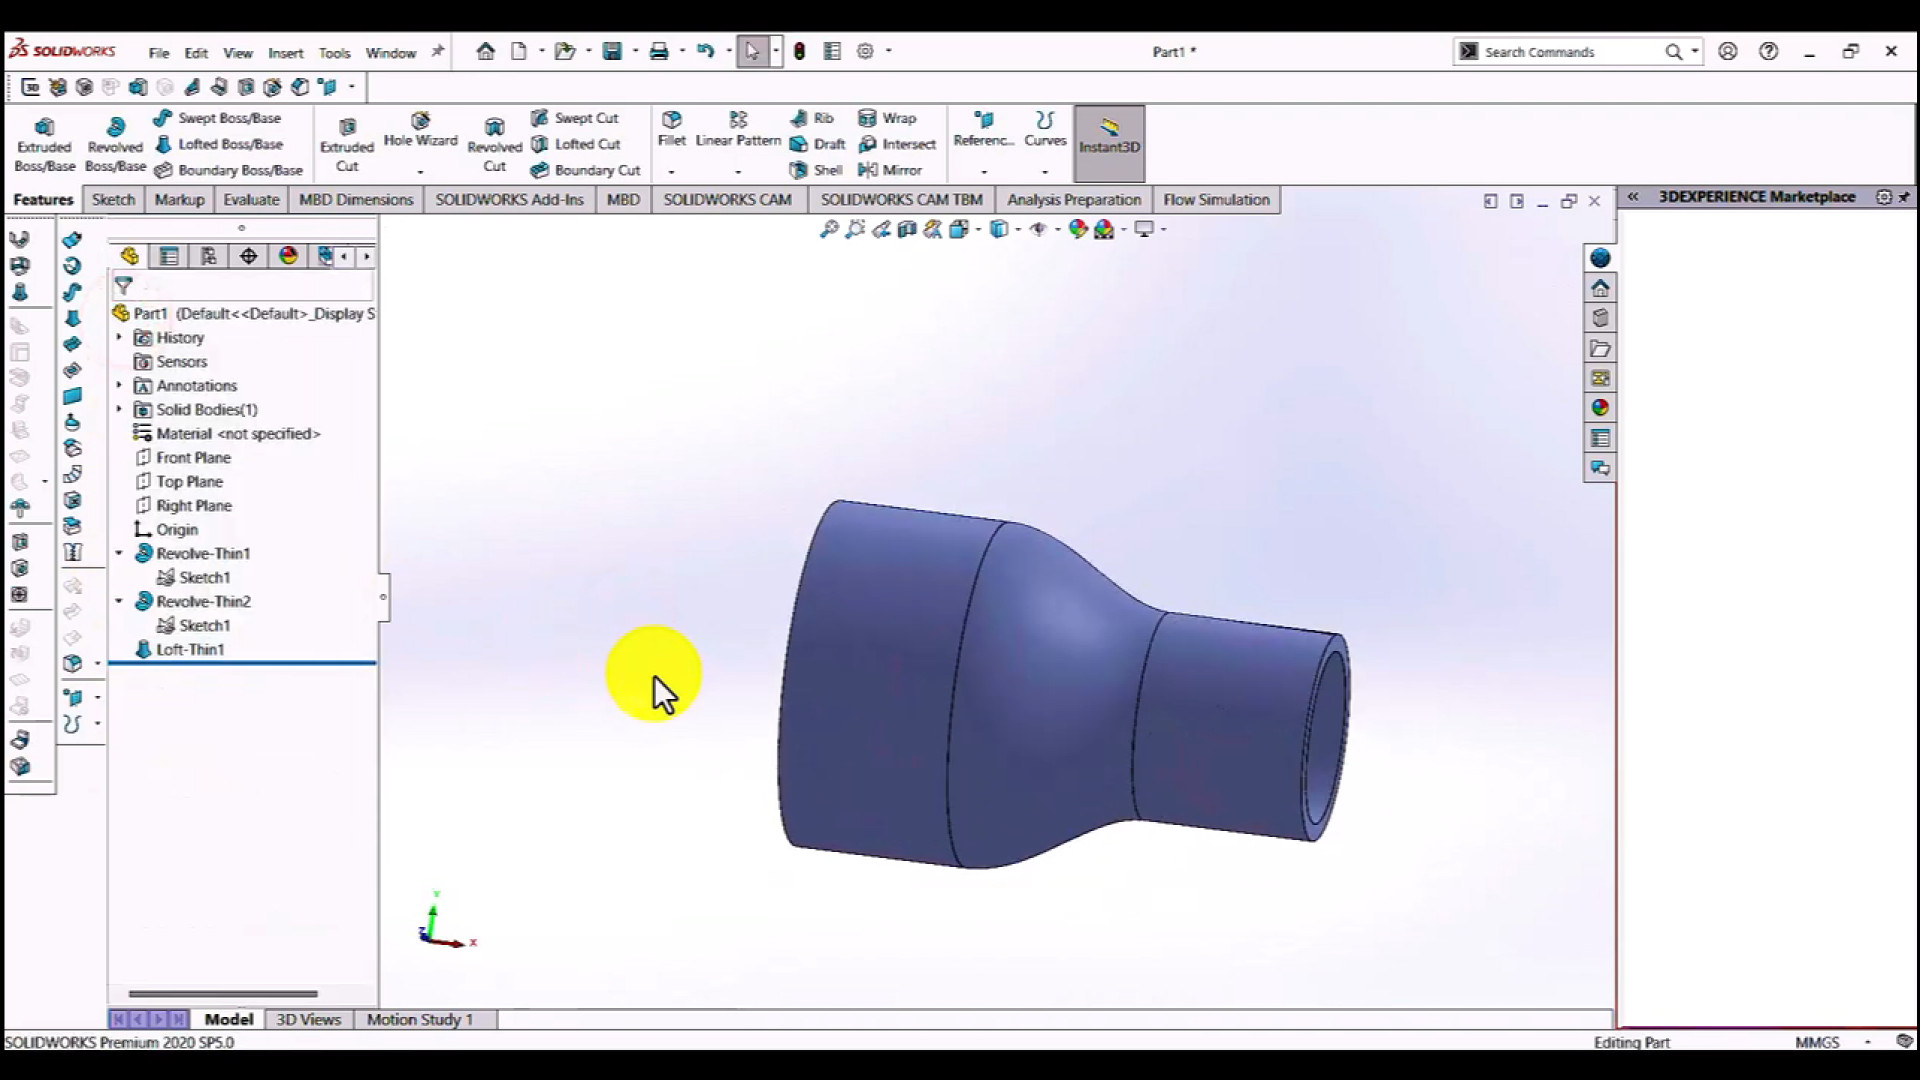Viewport: 1920px width, 1080px height.
Task: Select the Extruded Cut tool
Action: click(x=346, y=144)
